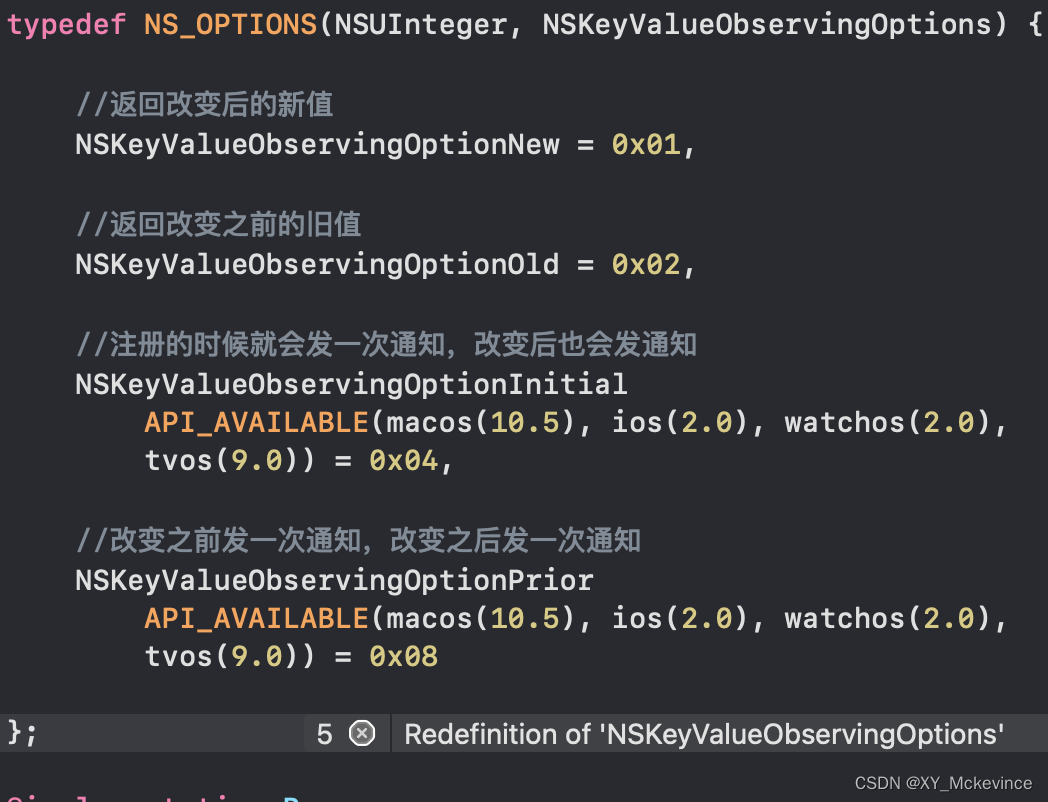Click the closing brace and semicolon
1048x802 pixels.
point(24,733)
